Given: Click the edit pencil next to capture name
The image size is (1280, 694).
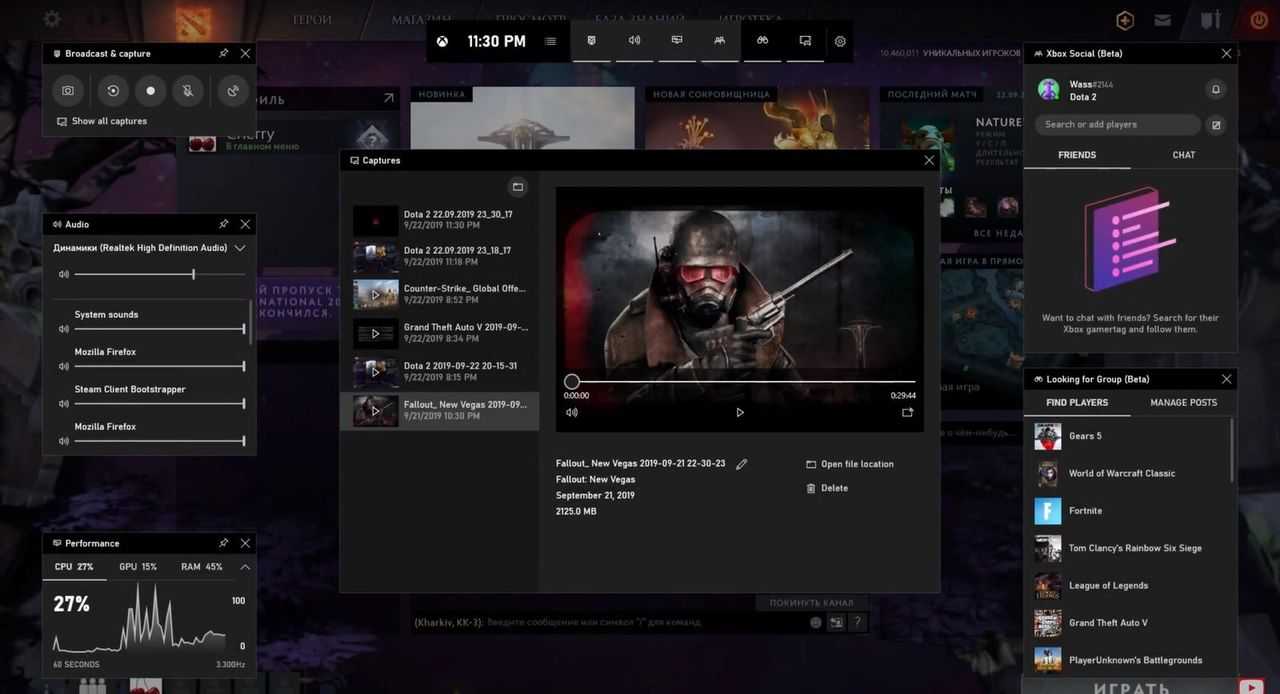Looking at the screenshot, I should [741, 464].
